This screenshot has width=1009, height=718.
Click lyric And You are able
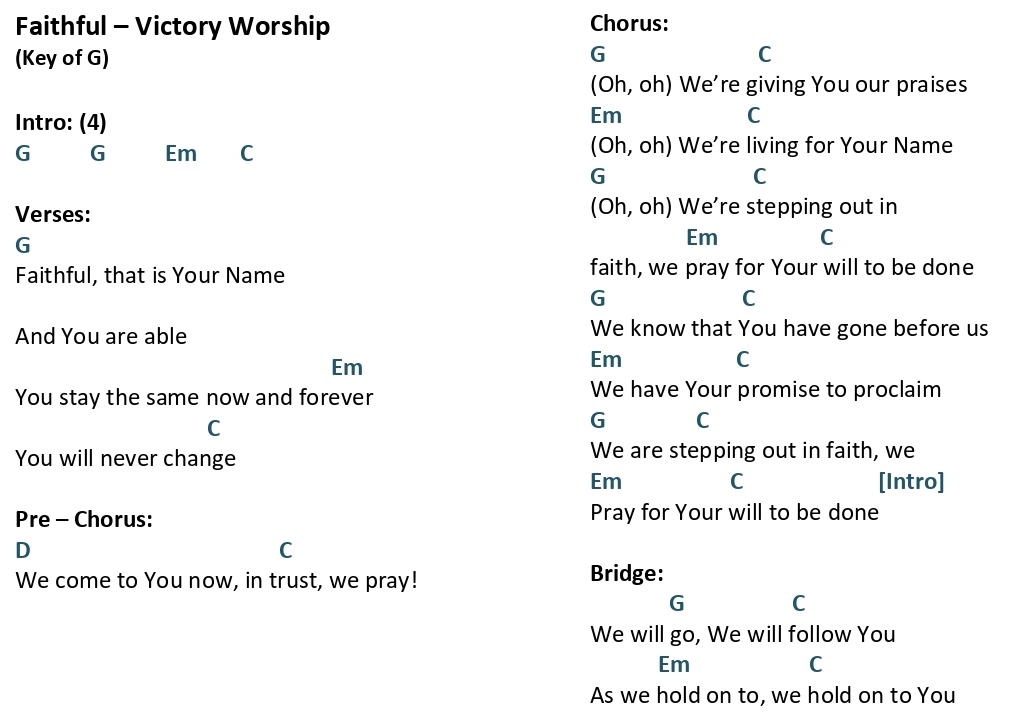101,336
